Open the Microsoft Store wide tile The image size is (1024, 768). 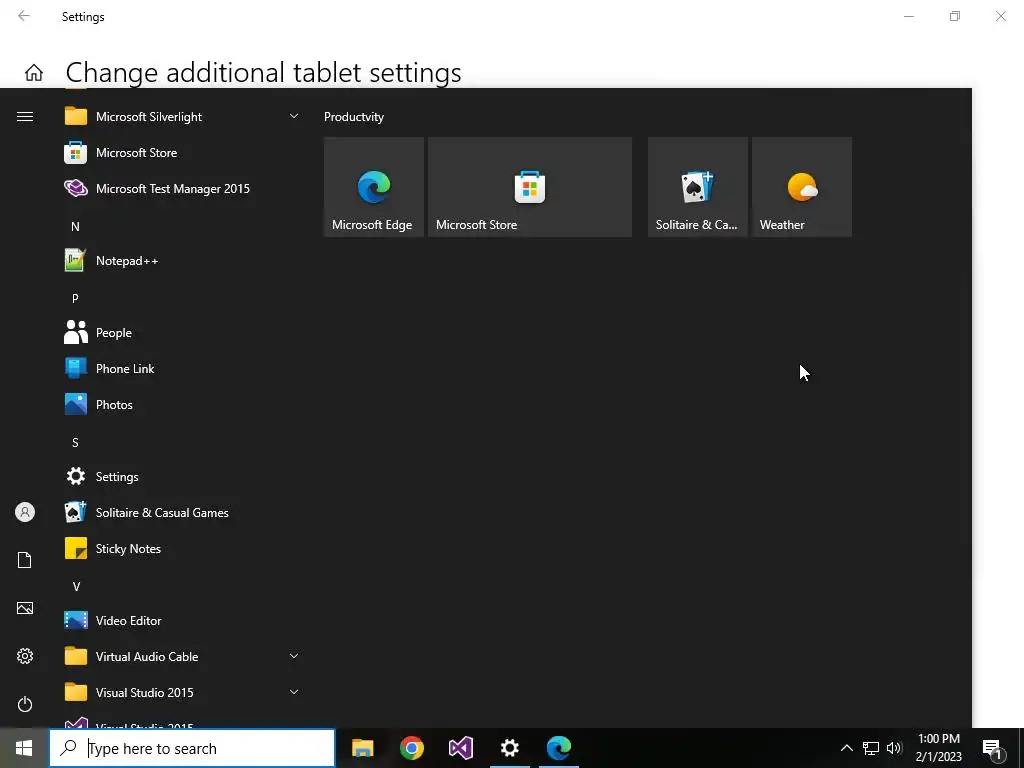(530, 187)
